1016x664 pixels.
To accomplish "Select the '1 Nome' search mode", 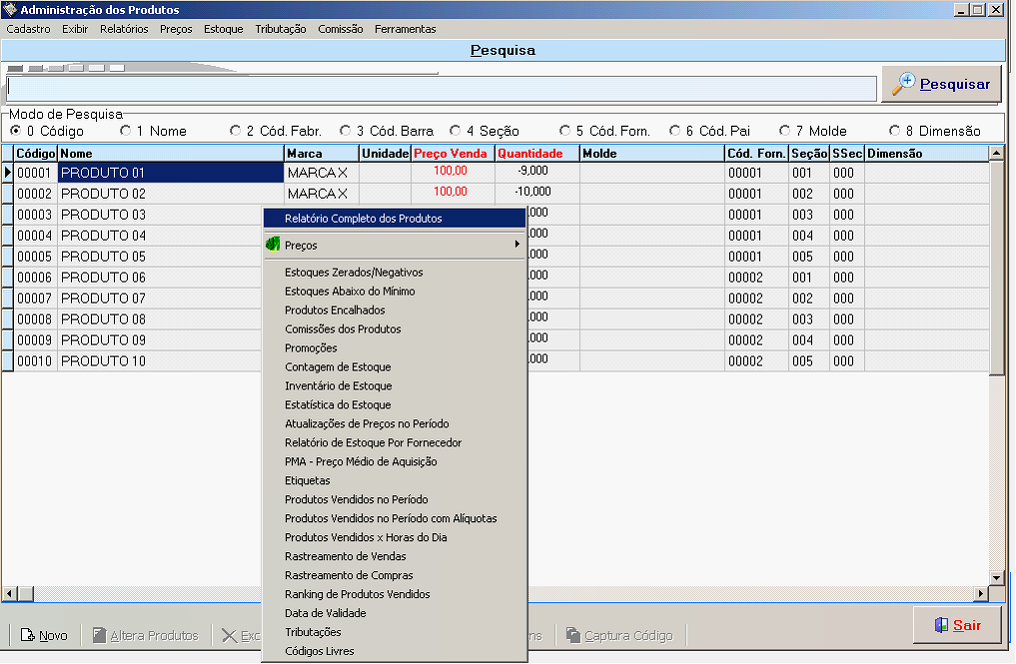I will click(126, 131).
